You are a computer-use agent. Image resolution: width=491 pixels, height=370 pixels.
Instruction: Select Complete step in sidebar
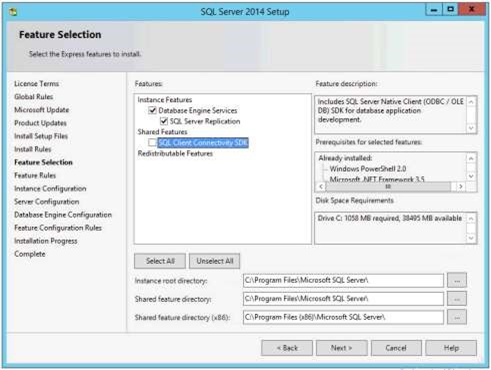[x=29, y=254]
